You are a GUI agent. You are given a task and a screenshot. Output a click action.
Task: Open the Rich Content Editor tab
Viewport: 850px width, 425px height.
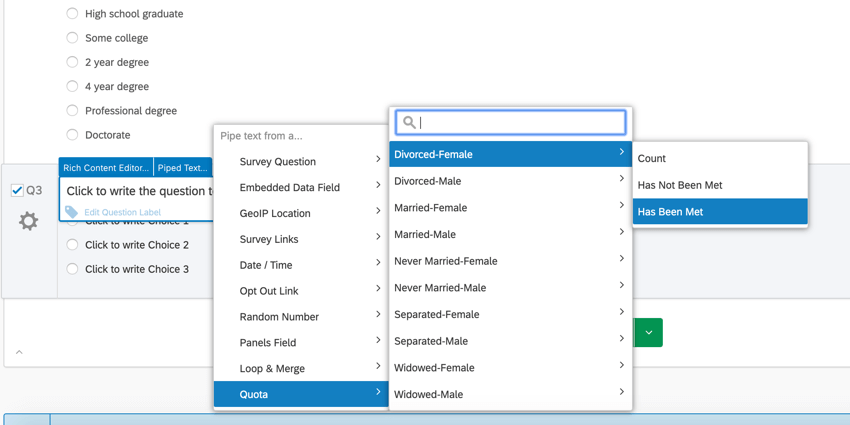coord(106,168)
